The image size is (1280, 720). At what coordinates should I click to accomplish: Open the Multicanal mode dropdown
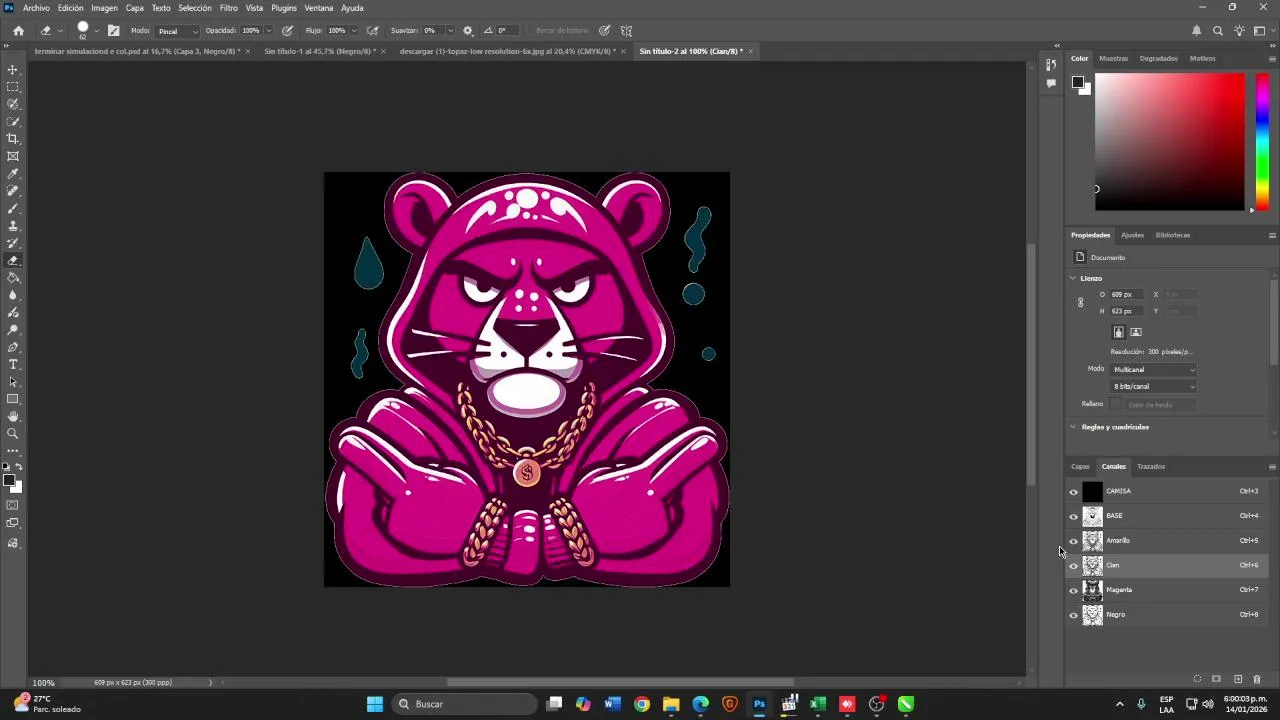tap(1153, 370)
